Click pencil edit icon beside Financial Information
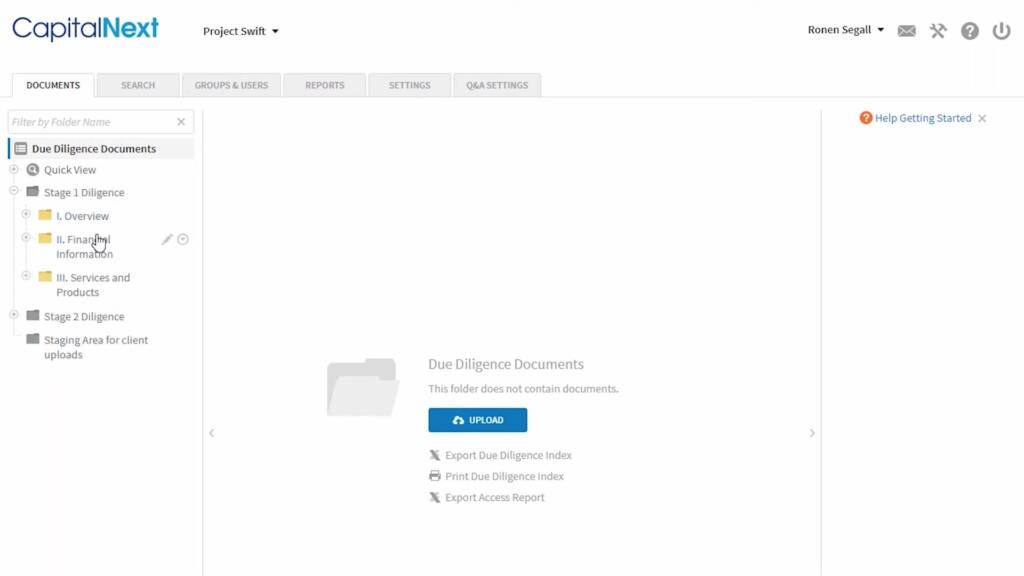This screenshot has height=576, width=1024. click(x=167, y=240)
